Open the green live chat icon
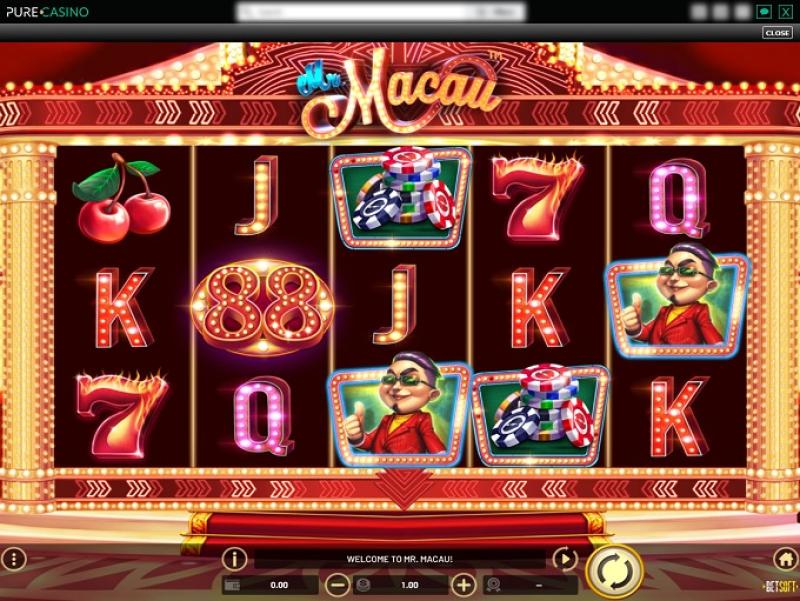This screenshot has height=601, width=800. [764, 11]
